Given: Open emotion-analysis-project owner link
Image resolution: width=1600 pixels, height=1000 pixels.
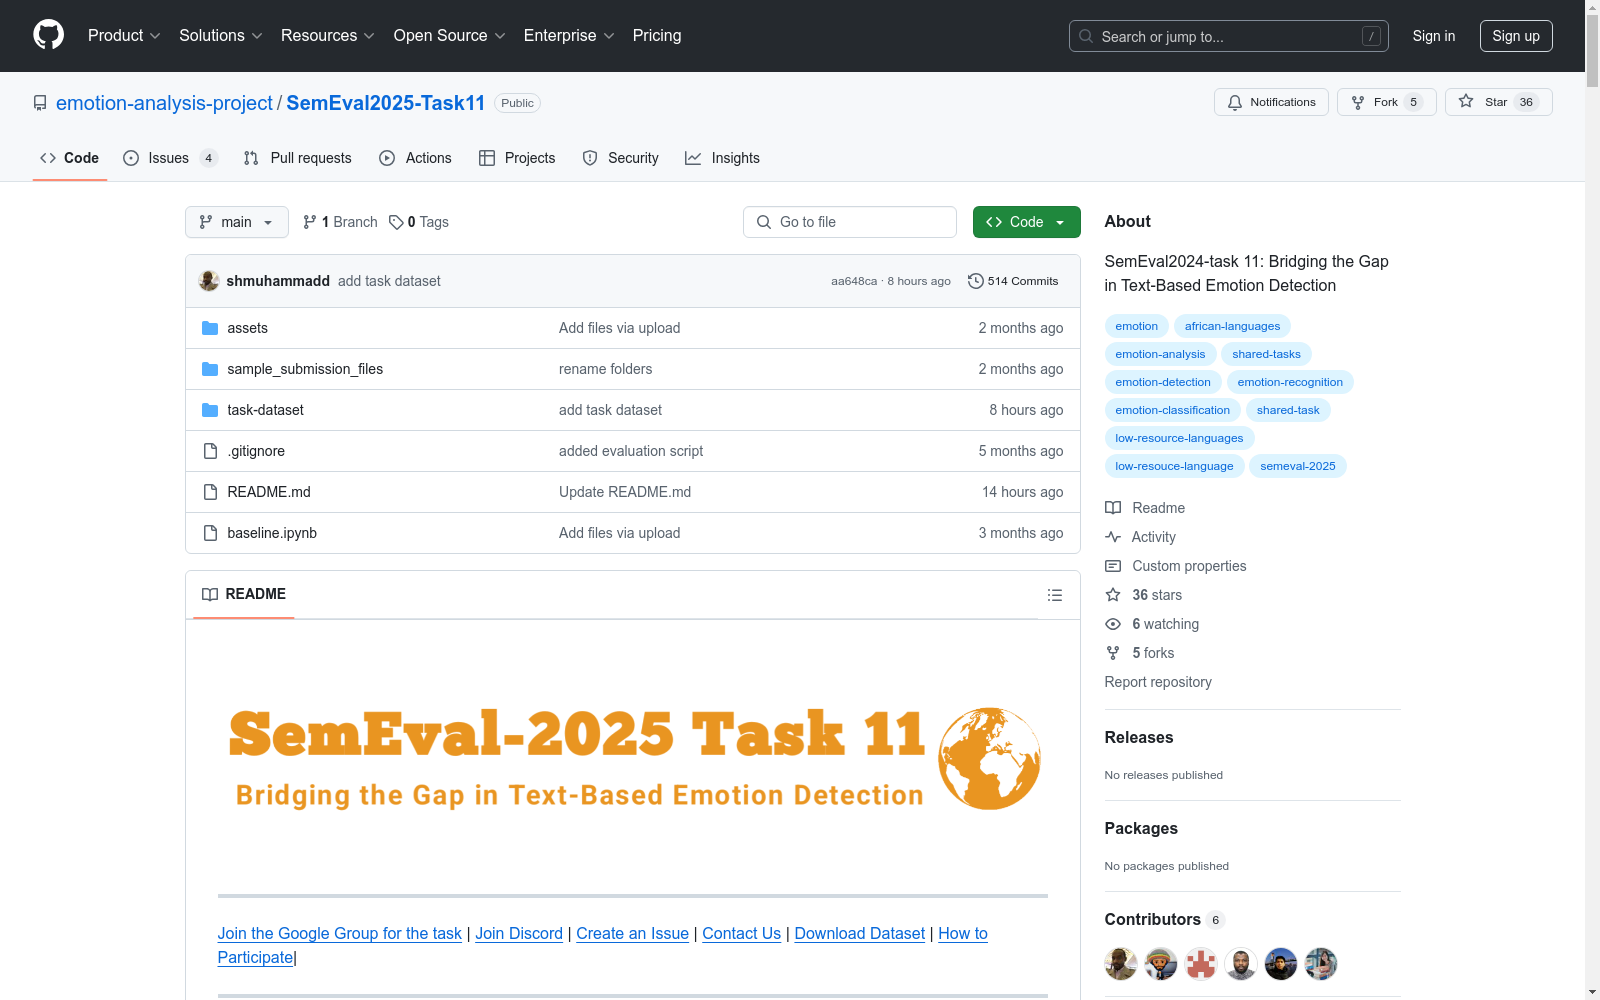Looking at the screenshot, I should click(164, 103).
